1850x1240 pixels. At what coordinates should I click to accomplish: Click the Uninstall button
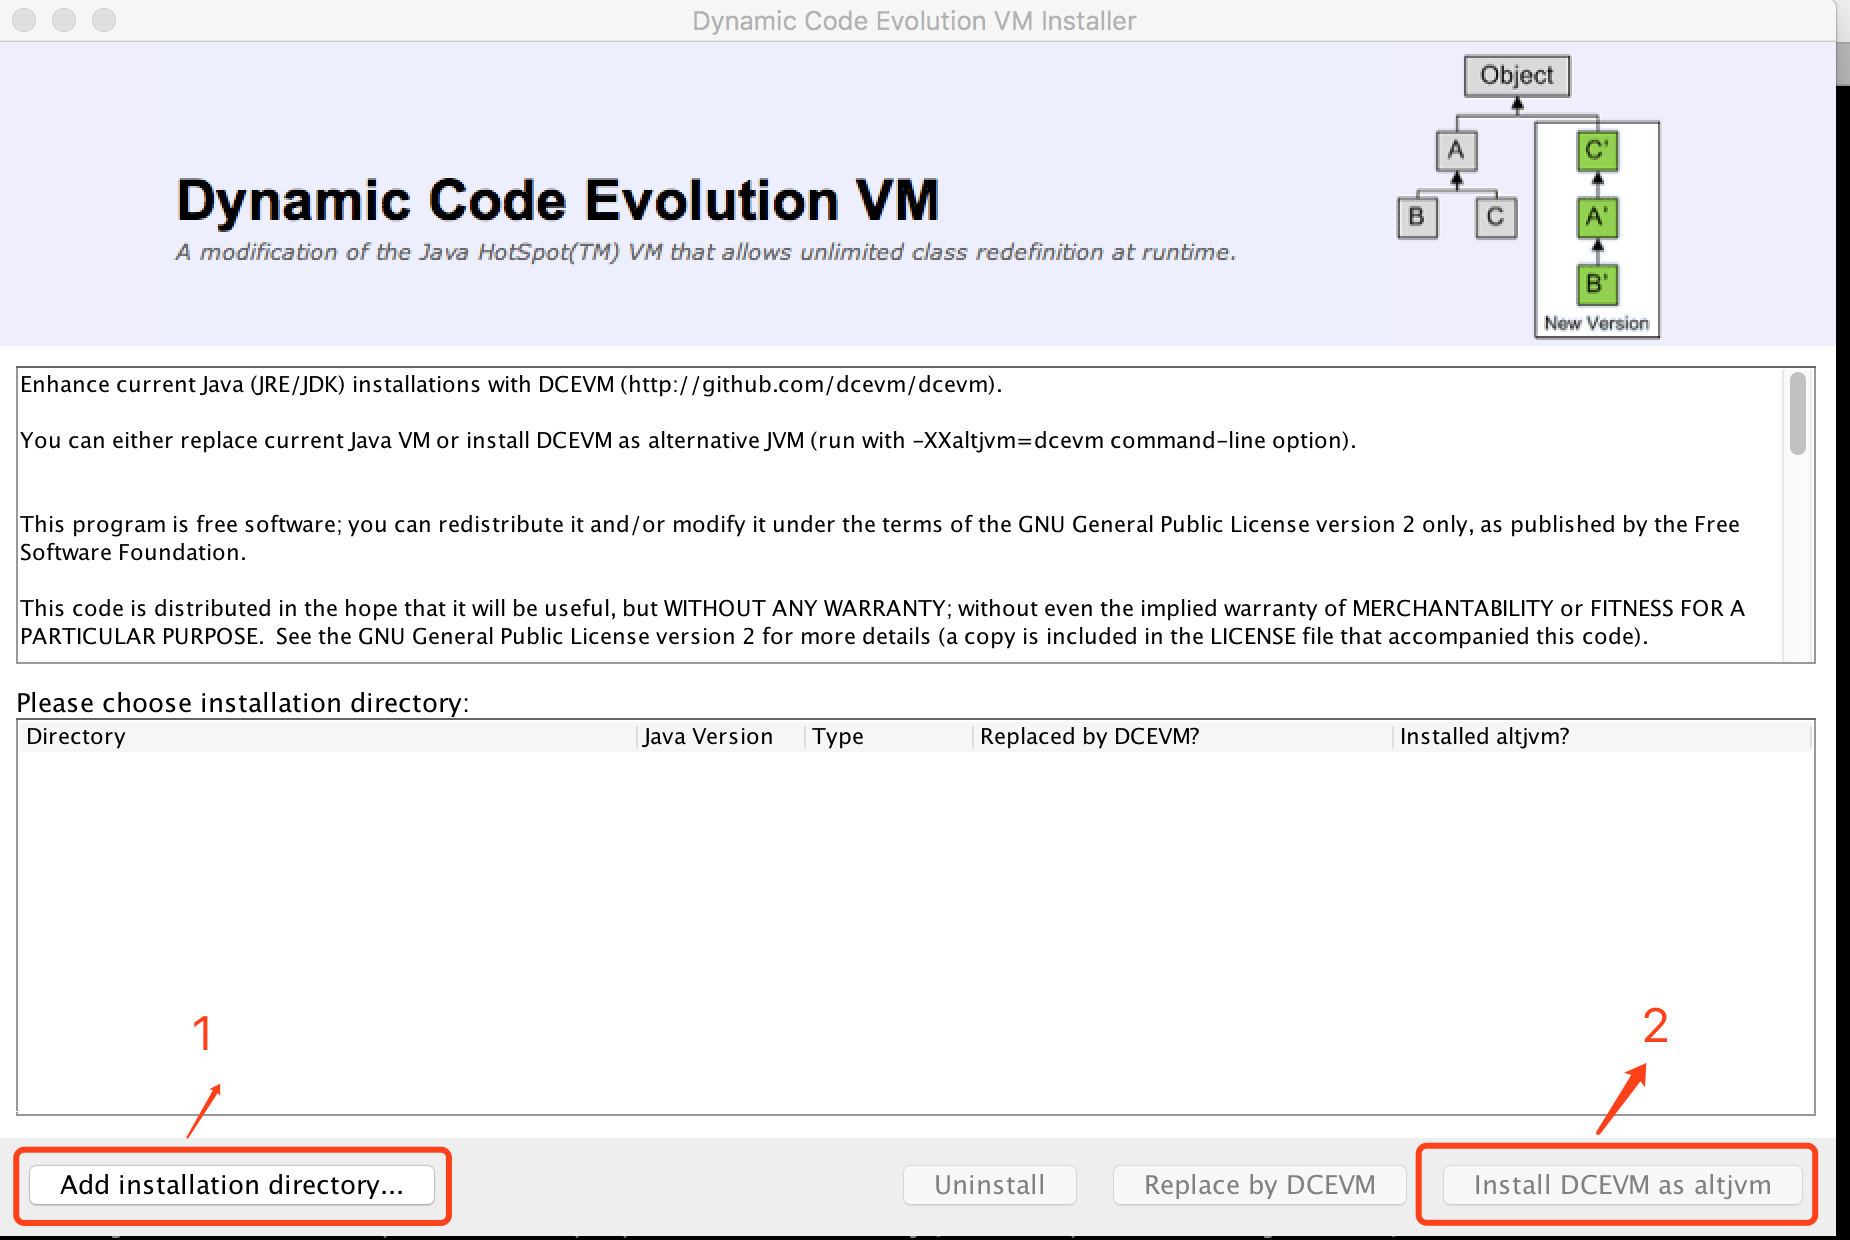(989, 1185)
